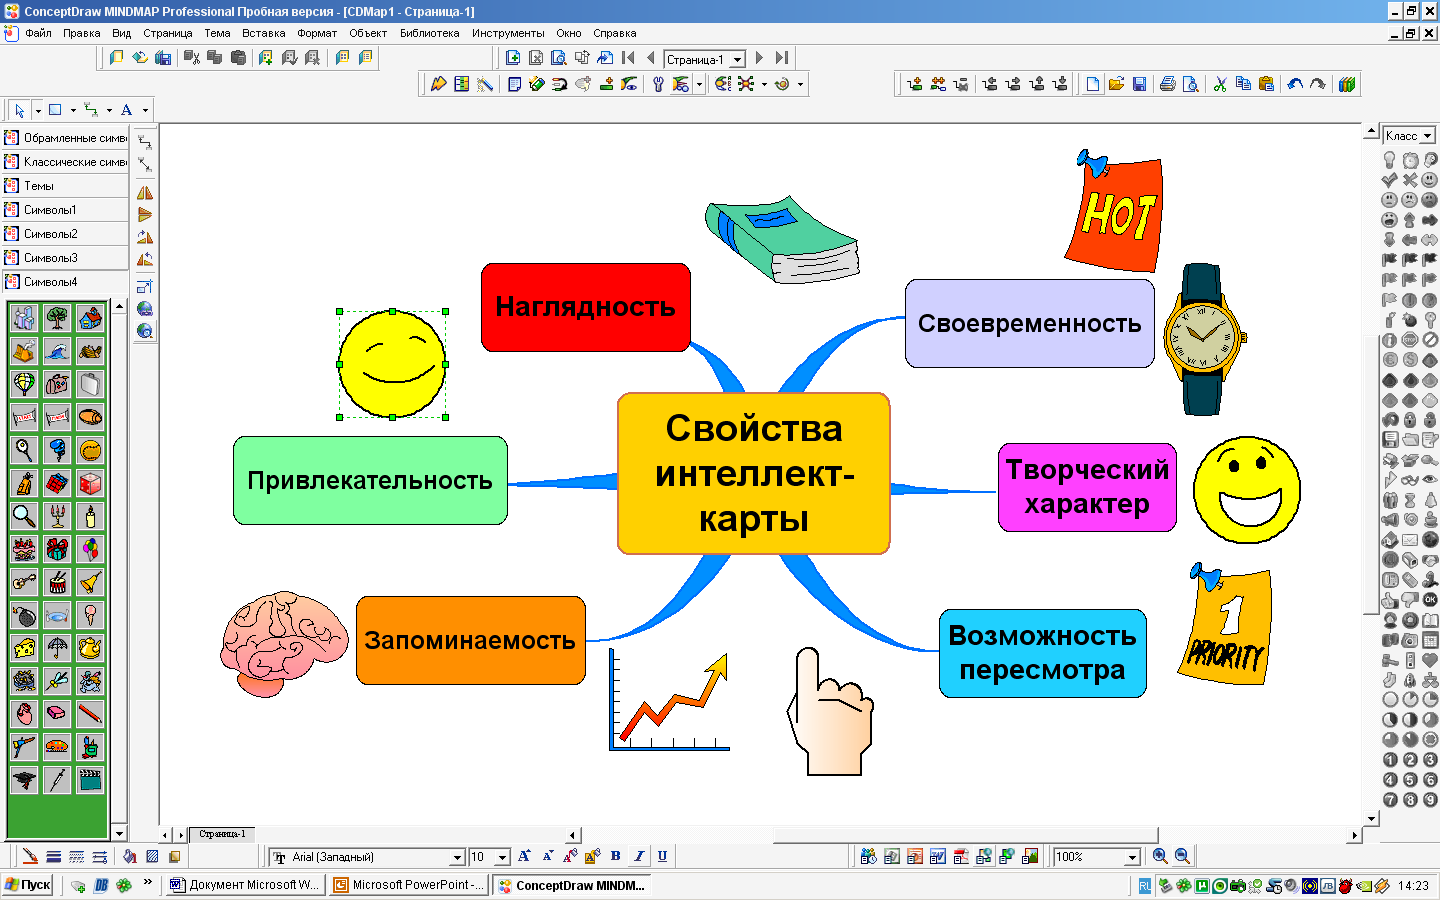Click the Microsoft PowerPoint taskbar button

click(x=408, y=885)
